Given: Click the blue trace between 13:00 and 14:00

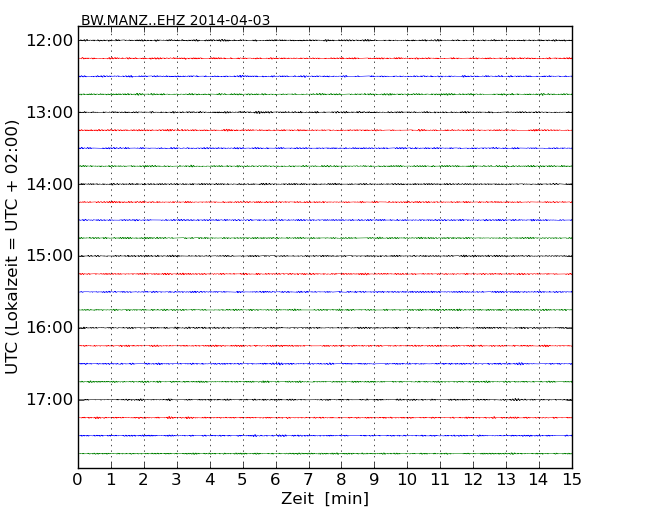Looking at the screenshot, I should 325,148.
